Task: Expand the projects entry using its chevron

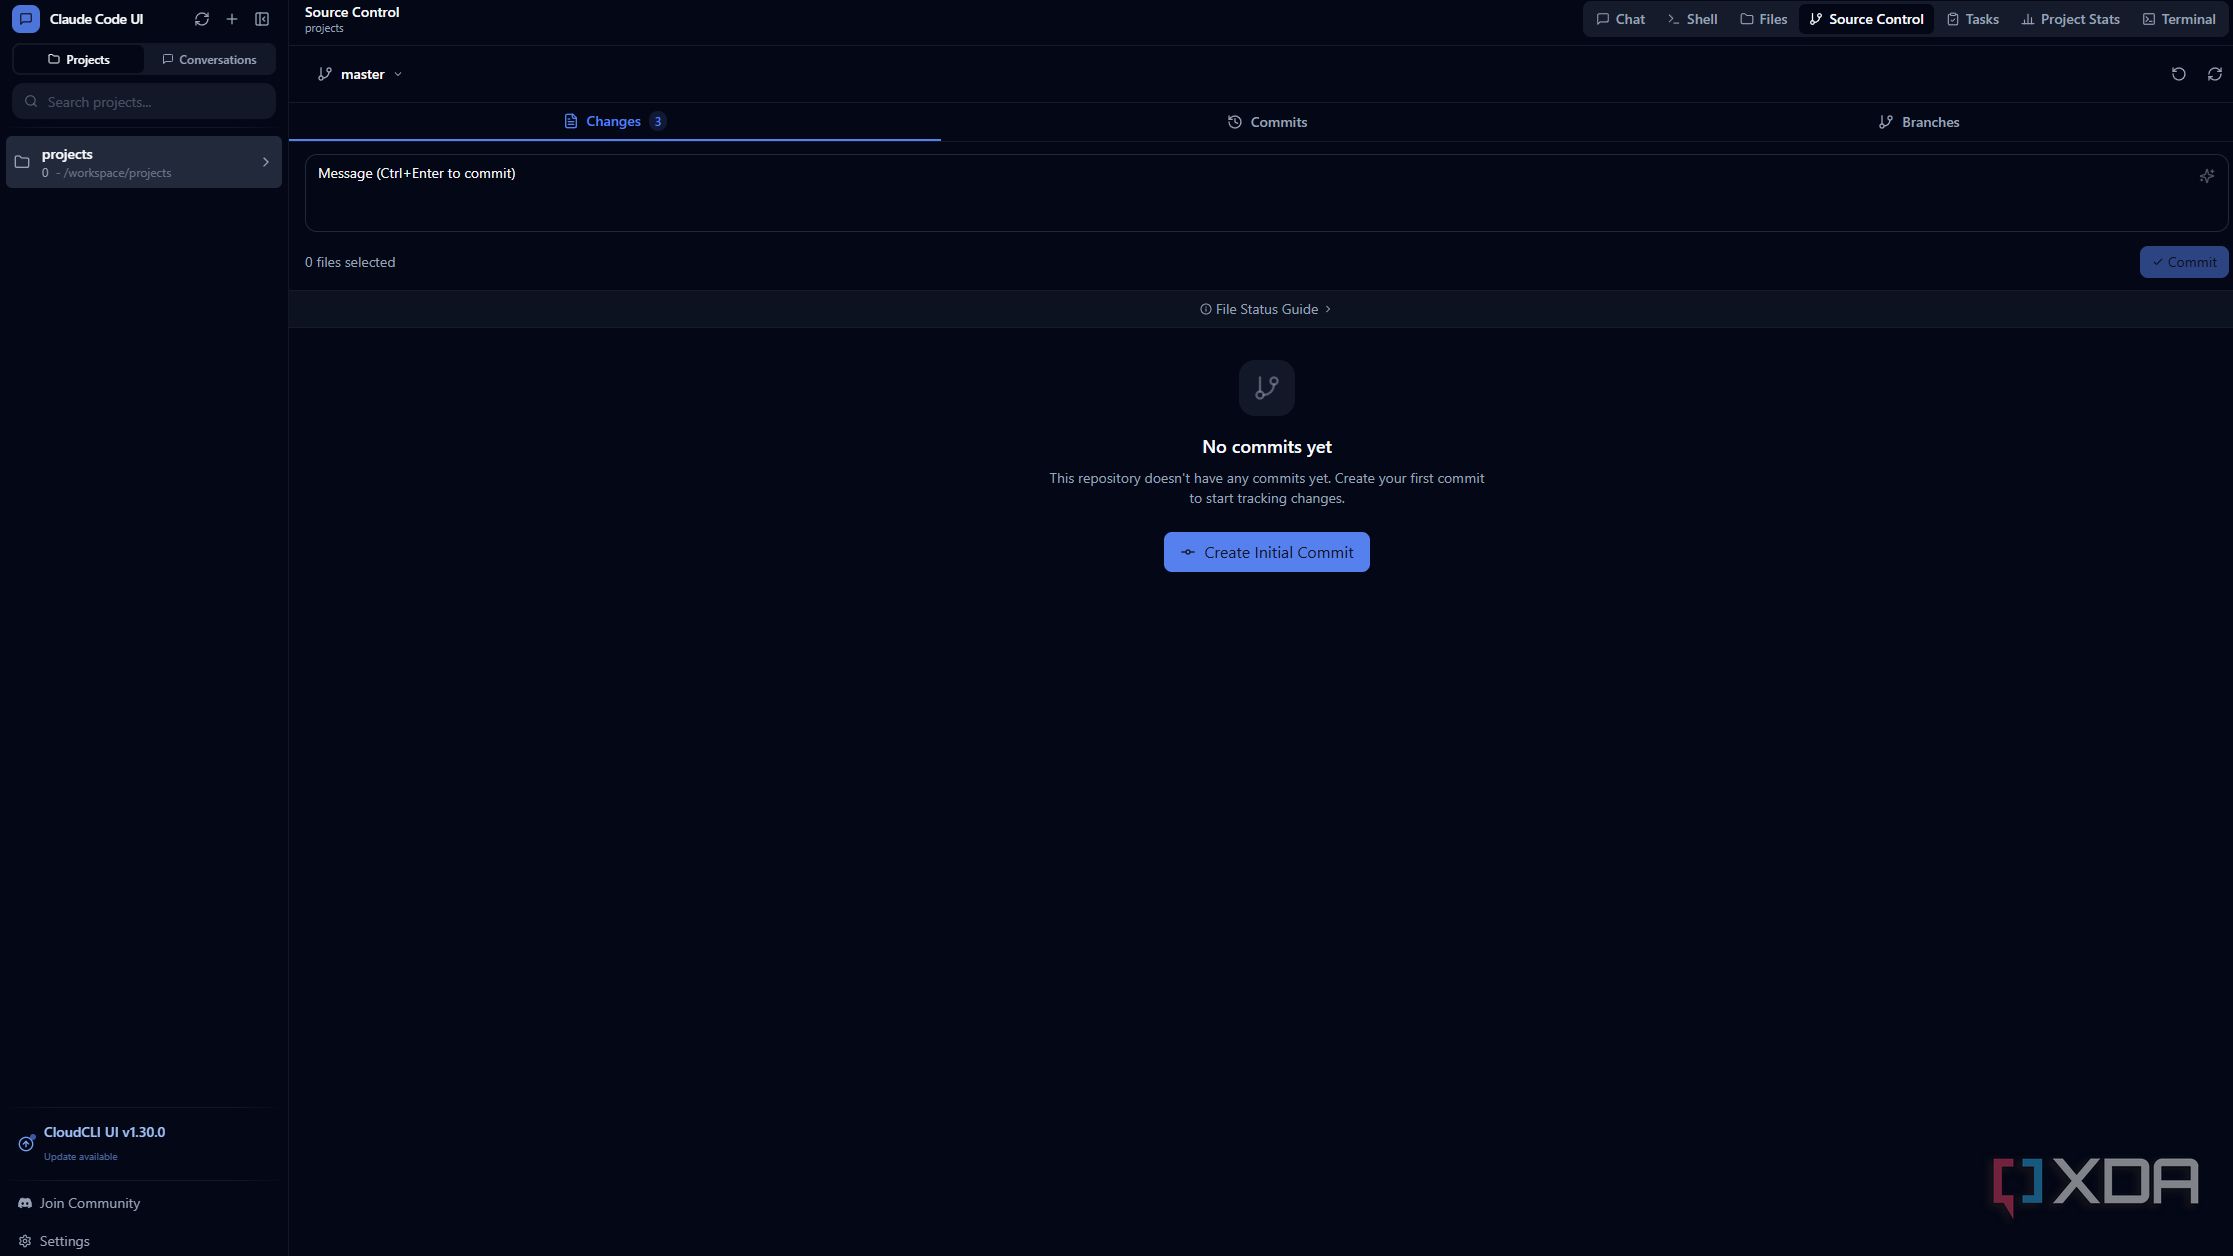Action: 265,162
